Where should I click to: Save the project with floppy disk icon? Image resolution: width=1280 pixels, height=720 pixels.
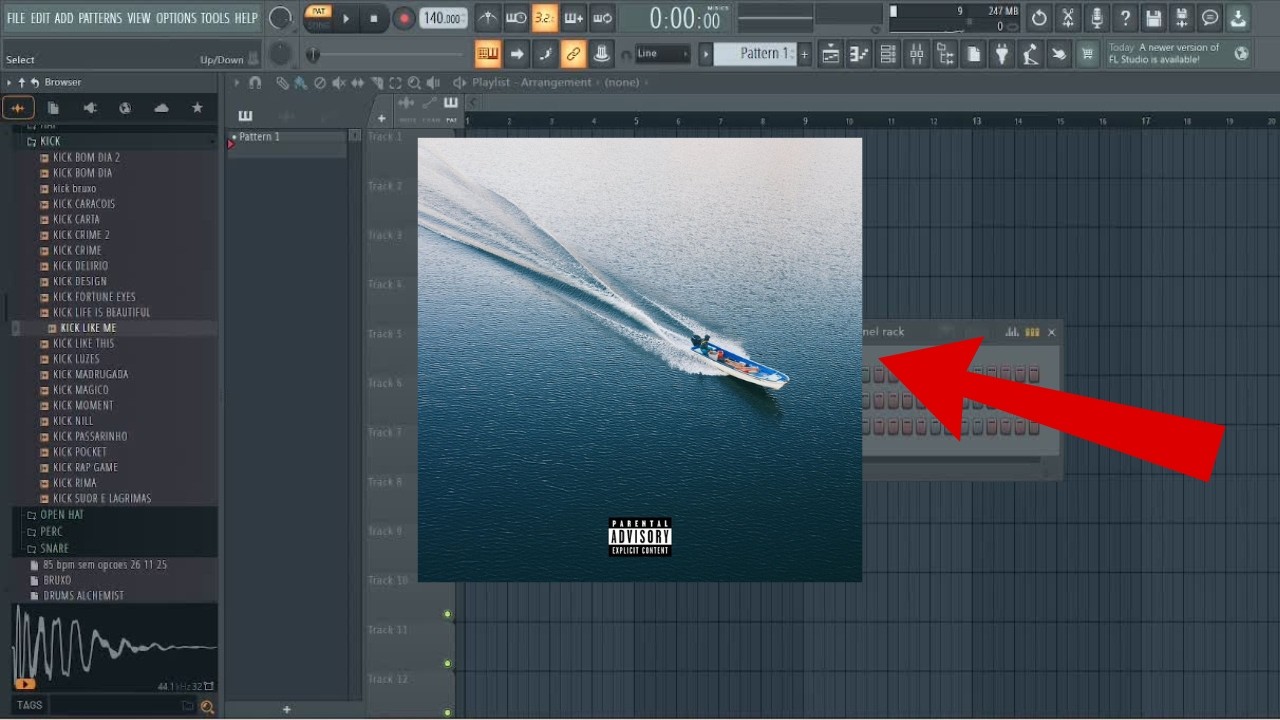point(1154,18)
